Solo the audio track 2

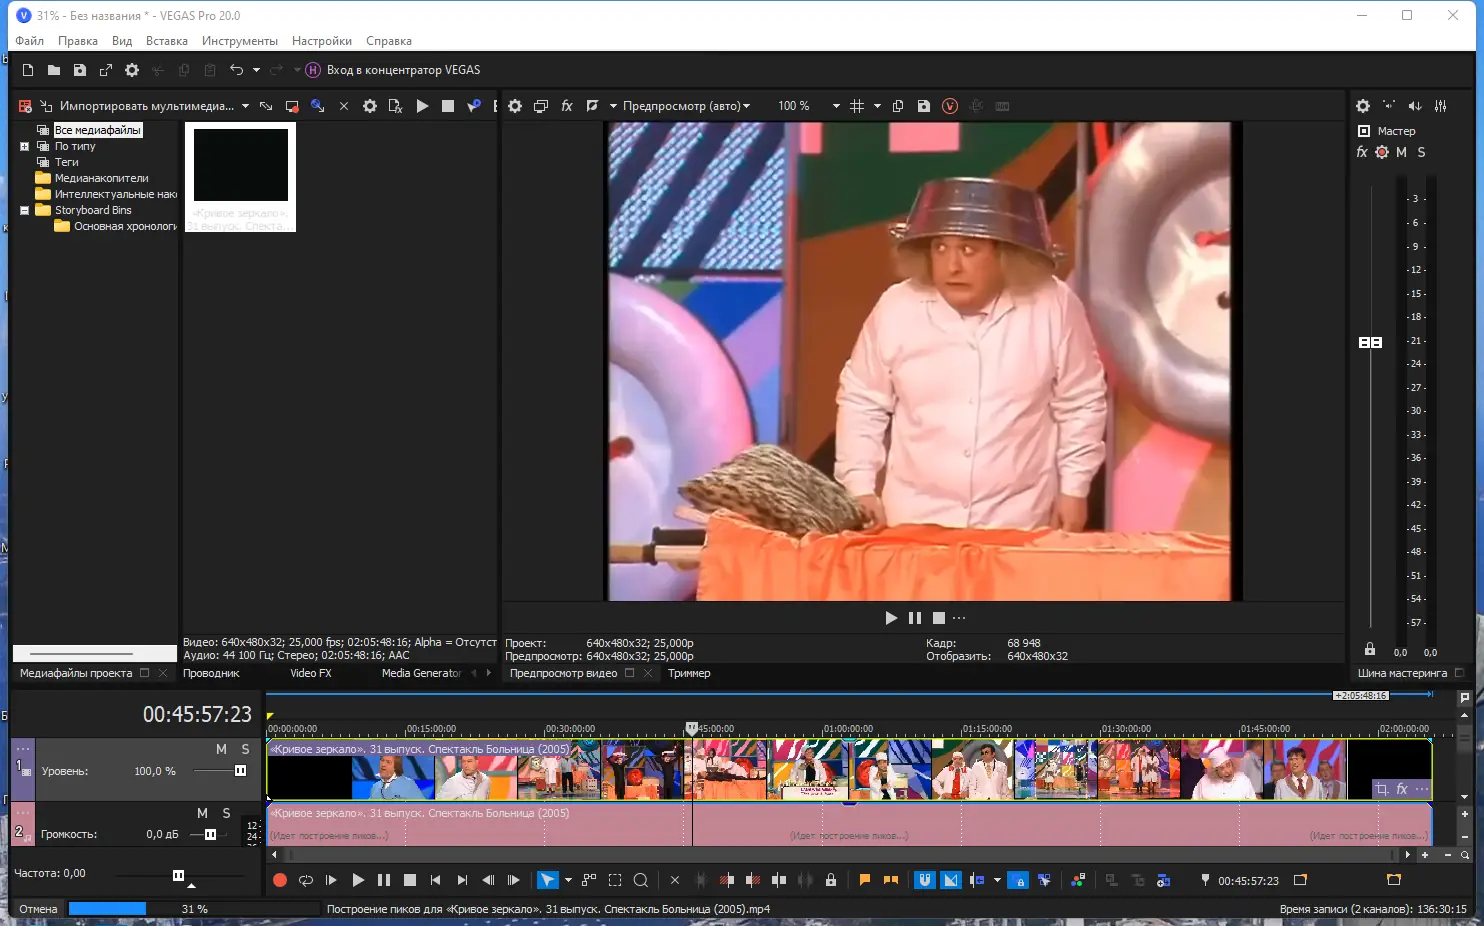click(x=227, y=813)
